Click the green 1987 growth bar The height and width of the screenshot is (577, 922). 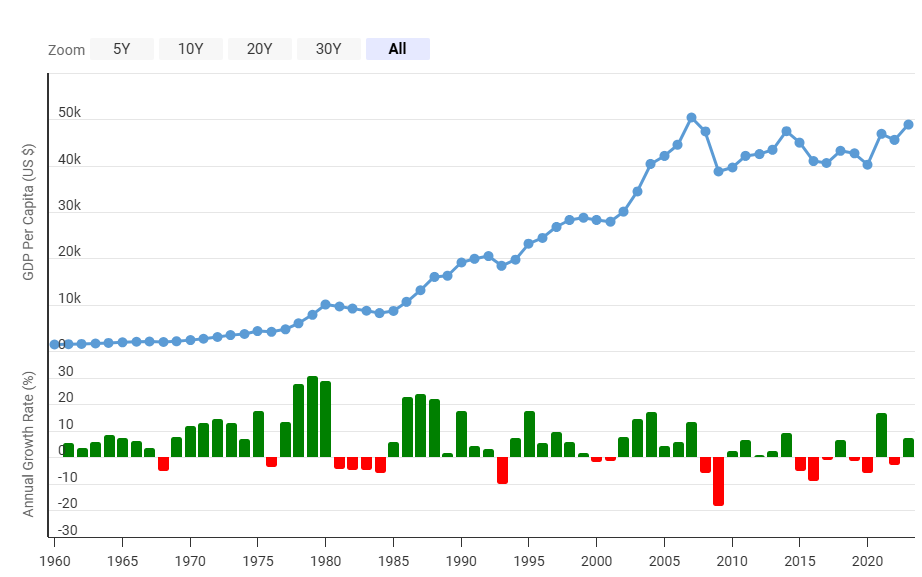pyautogui.click(x=420, y=426)
